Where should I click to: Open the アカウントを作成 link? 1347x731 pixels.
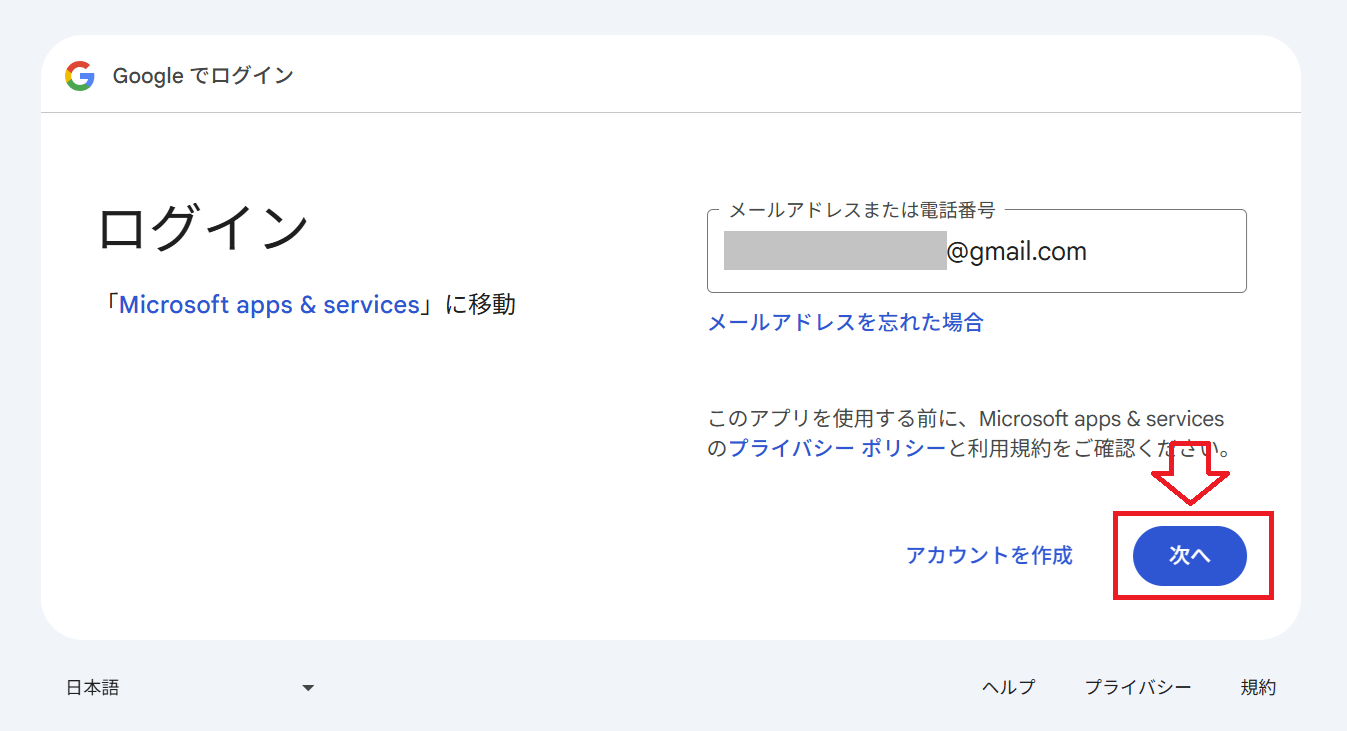click(989, 555)
